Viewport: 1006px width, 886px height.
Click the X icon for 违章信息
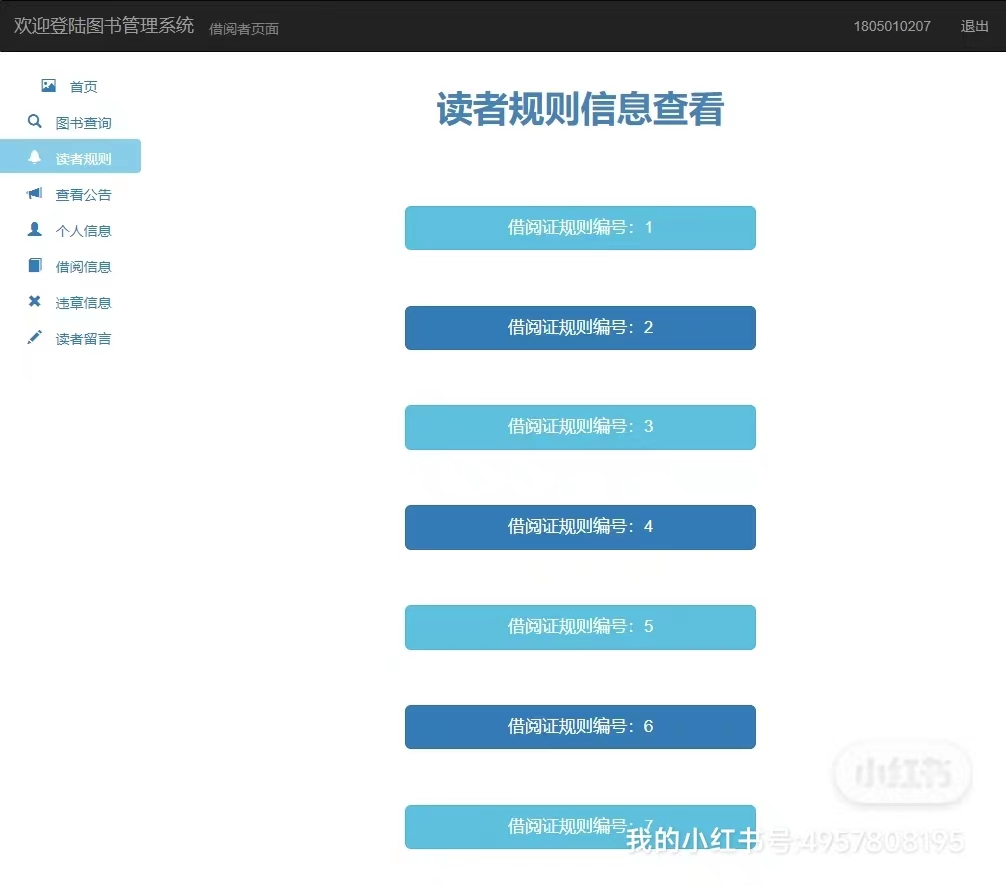[x=35, y=301]
